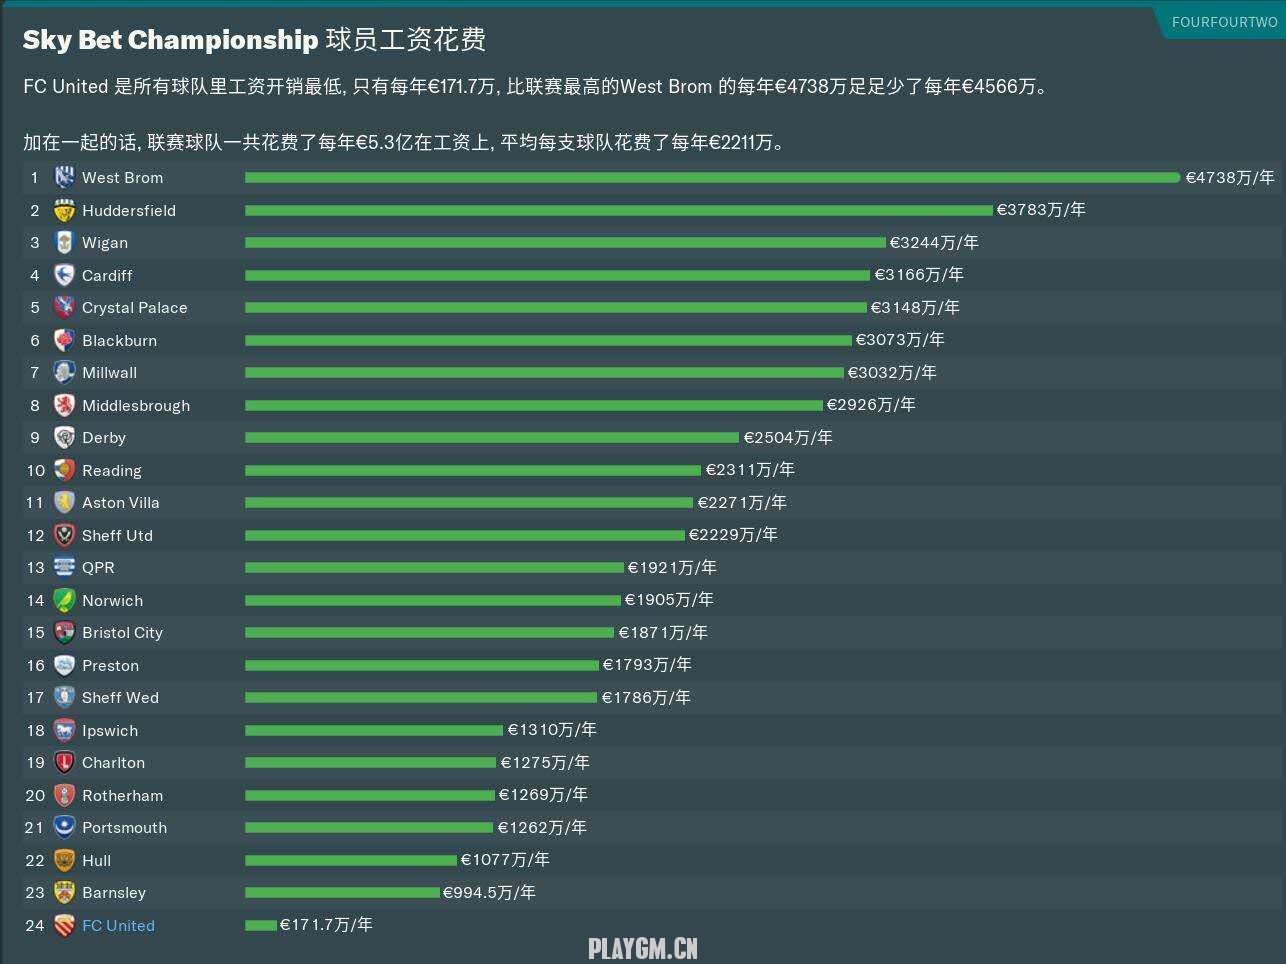The width and height of the screenshot is (1286, 964).
Task: Open the Wigan team name
Action: tap(105, 243)
